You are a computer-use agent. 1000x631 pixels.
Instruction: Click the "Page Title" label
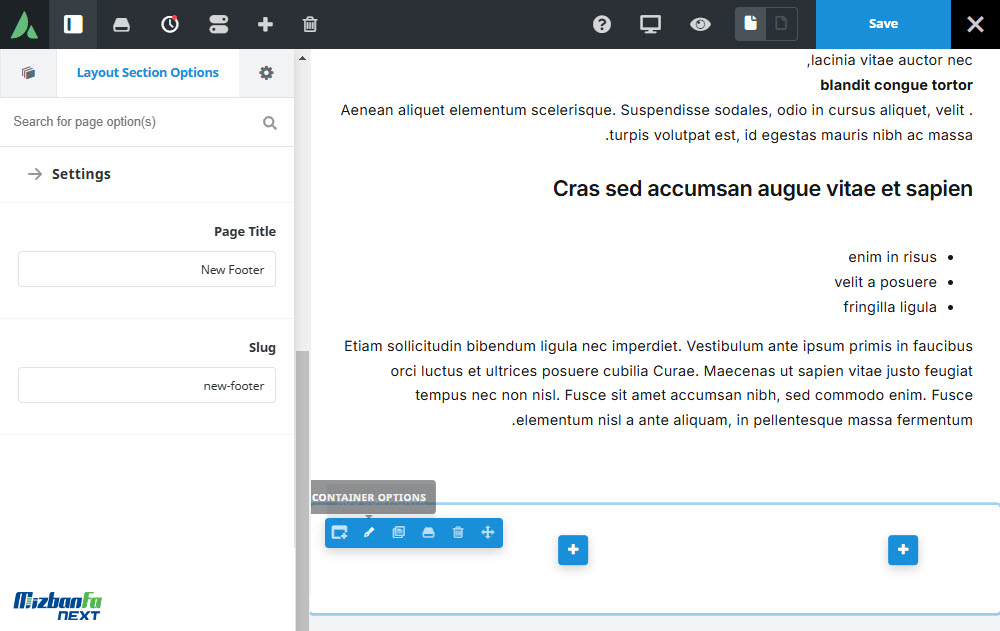point(245,232)
